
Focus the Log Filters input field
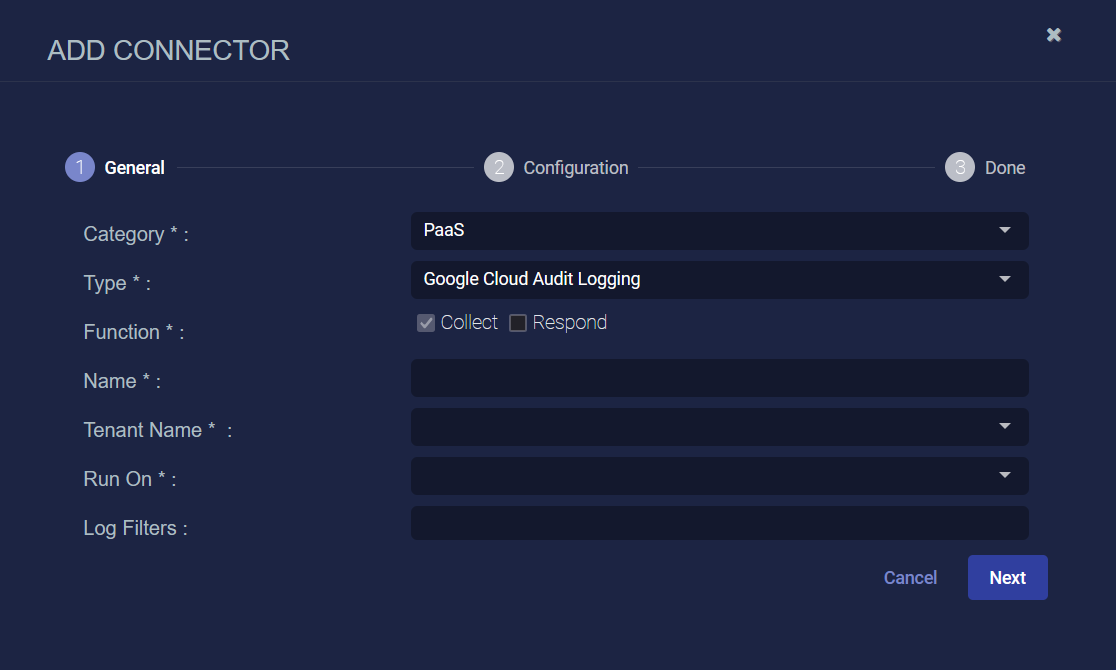pos(720,523)
